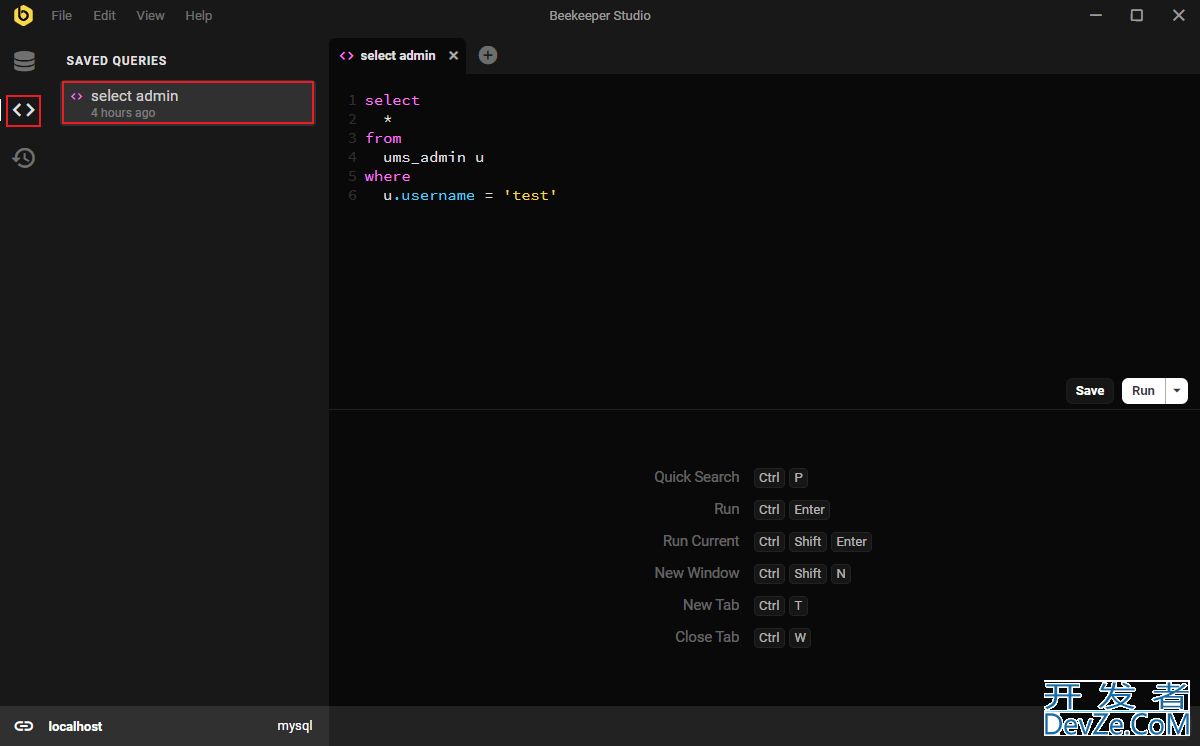Click the mysql label in status bar
The image size is (1200, 746).
[x=295, y=726]
